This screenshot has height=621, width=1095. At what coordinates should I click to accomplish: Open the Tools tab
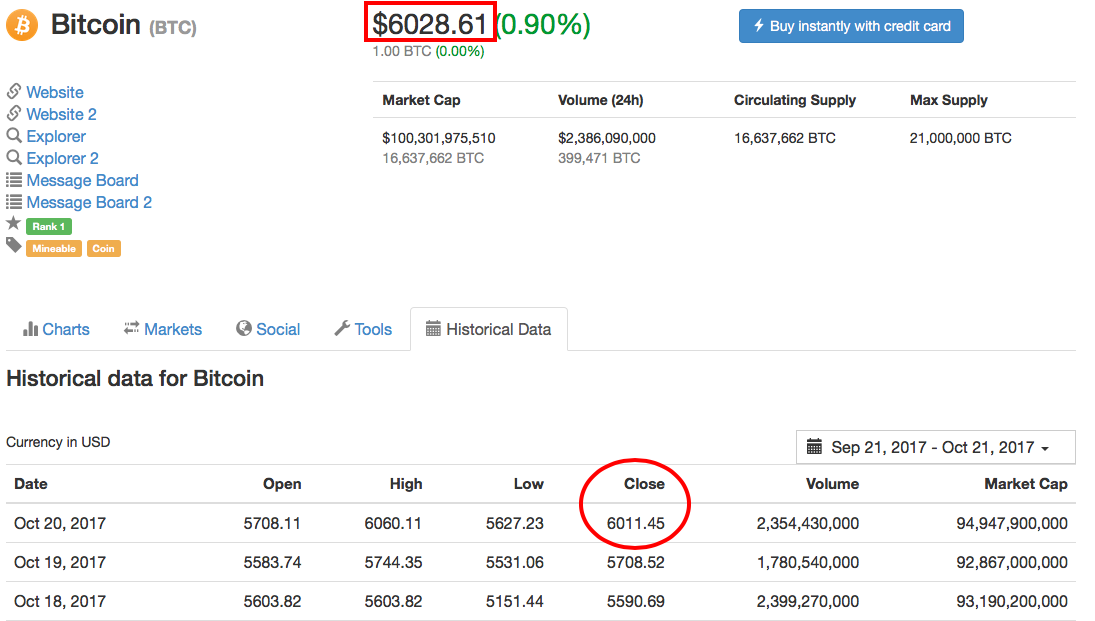click(x=363, y=329)
